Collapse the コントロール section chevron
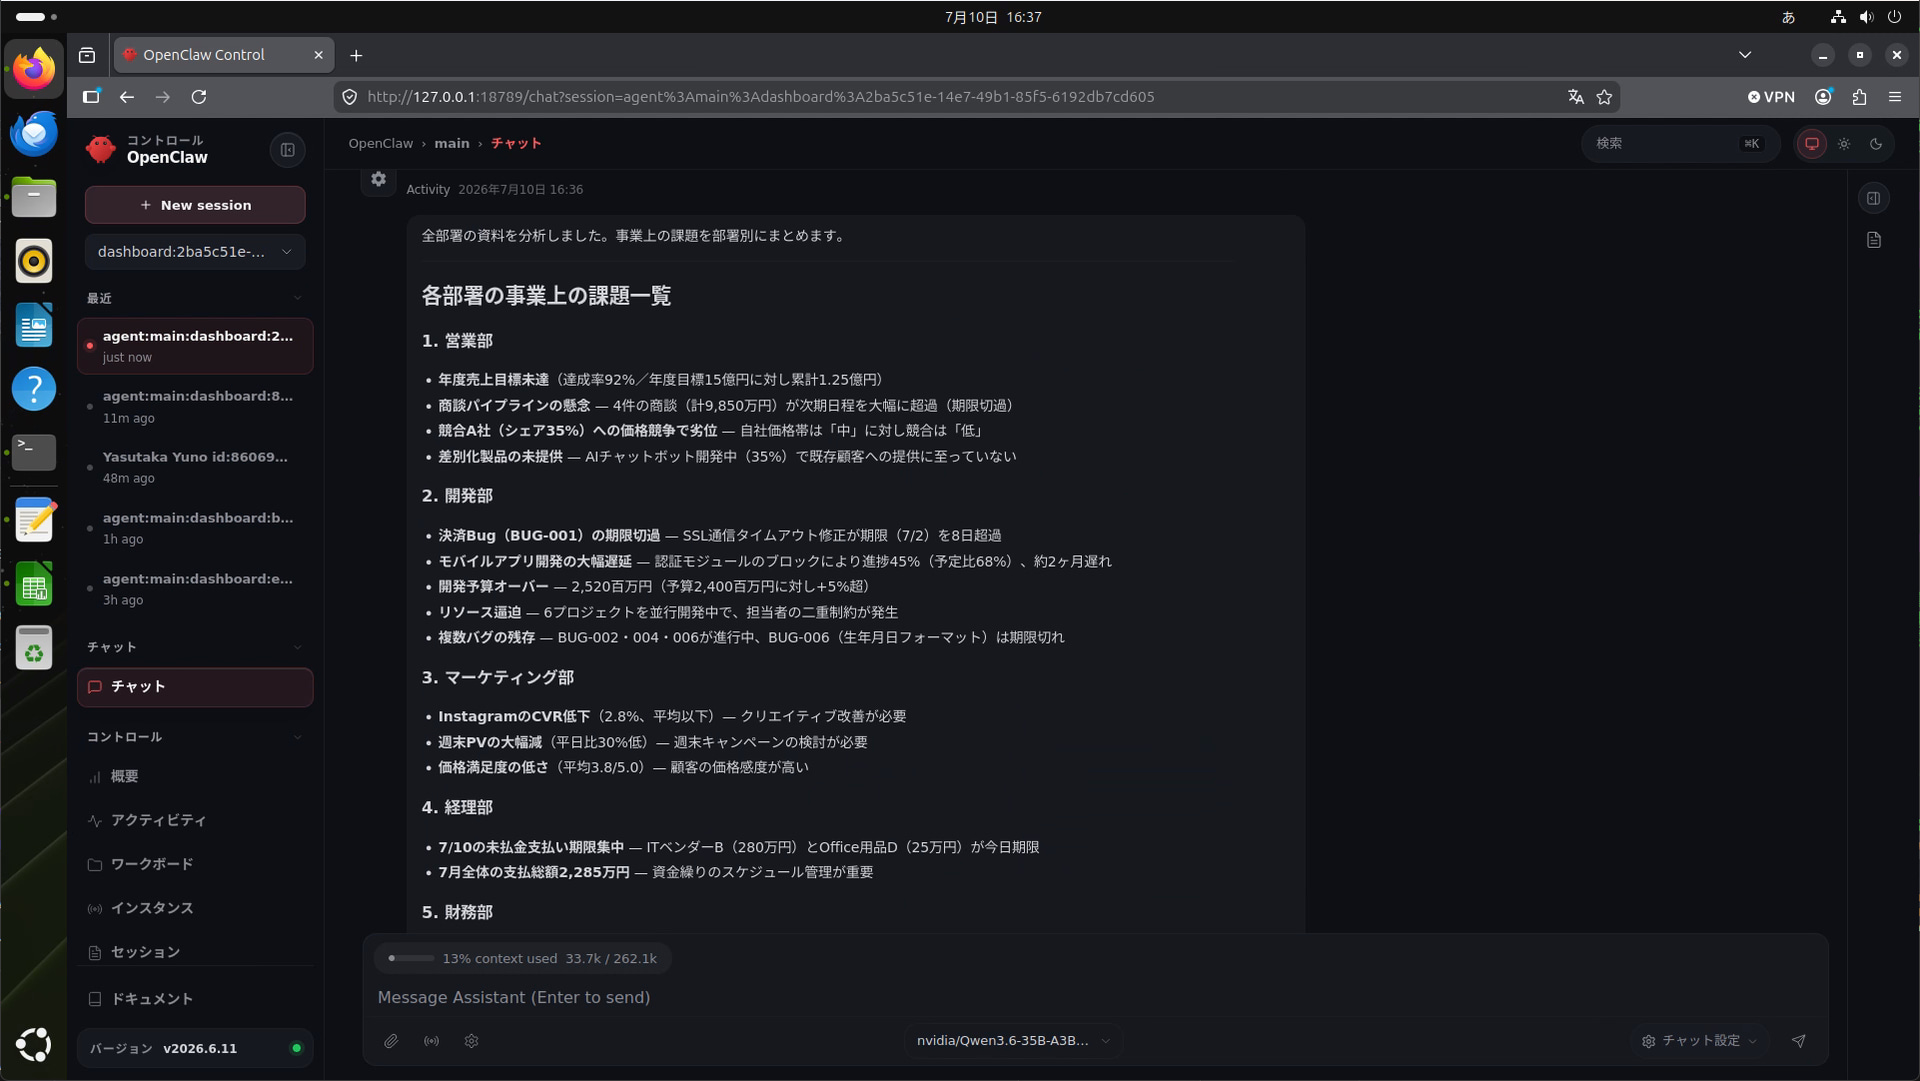The image size is (1920, 1081). [x=297, y=737]
